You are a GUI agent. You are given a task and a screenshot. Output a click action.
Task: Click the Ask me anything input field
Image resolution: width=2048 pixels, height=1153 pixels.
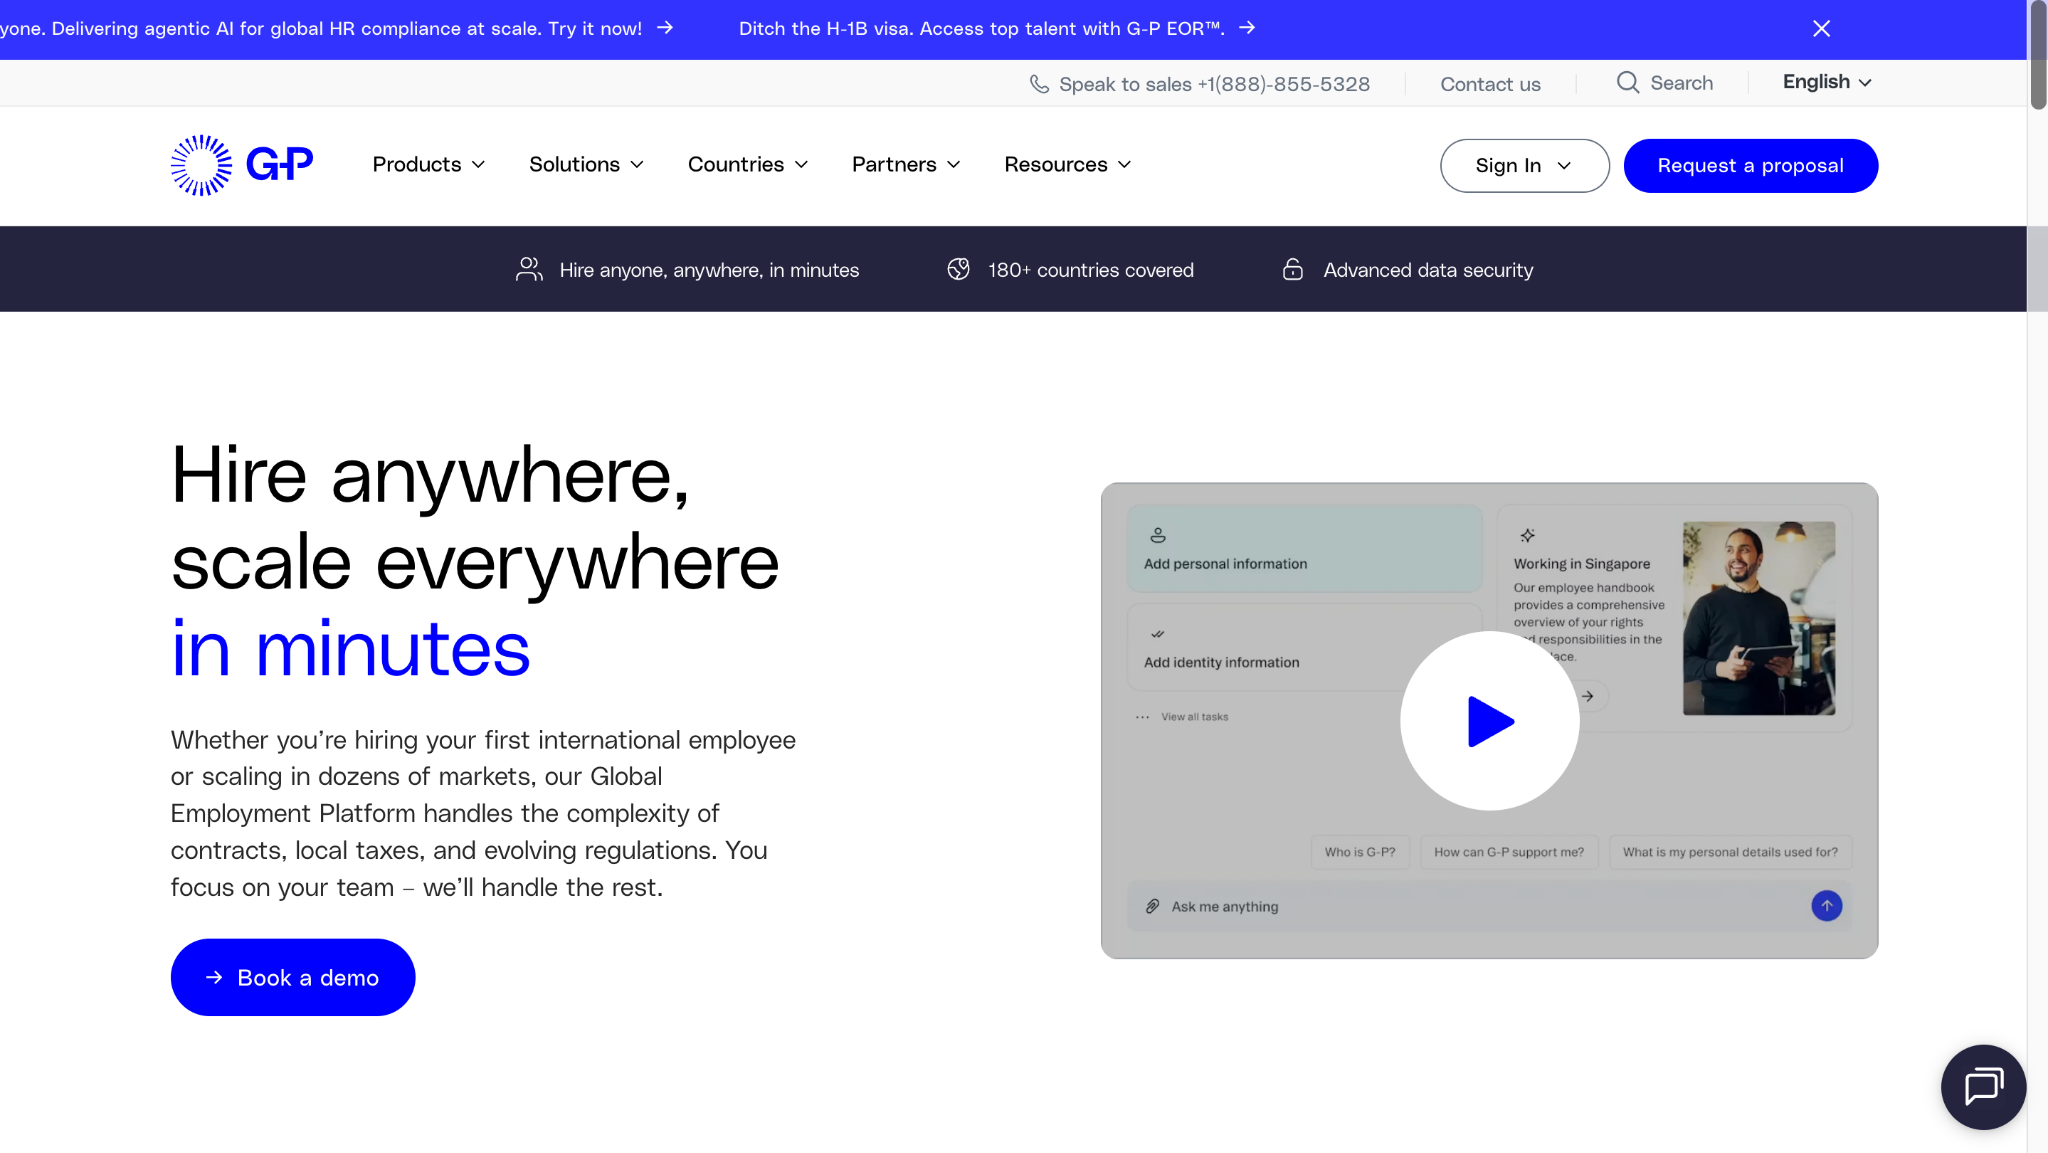(x=1489, y=906)
